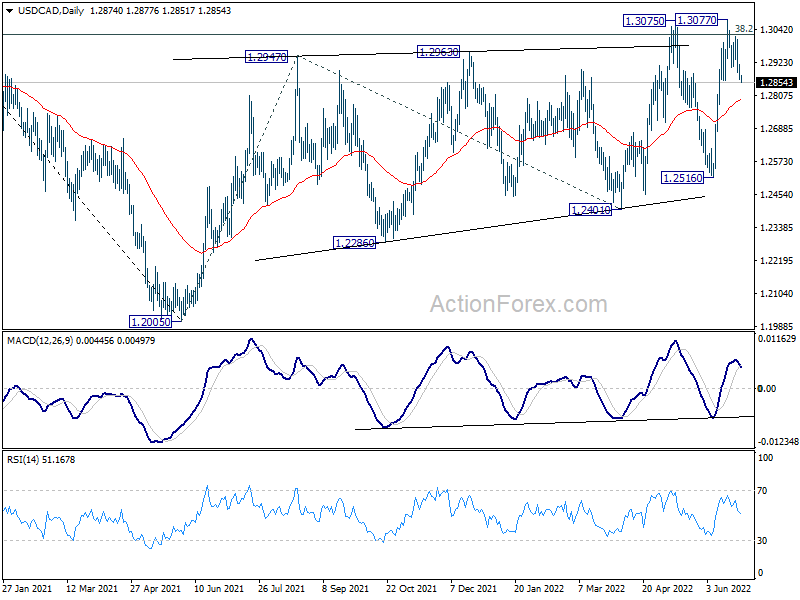Click the MACD zero level label

tap(767, 389)
